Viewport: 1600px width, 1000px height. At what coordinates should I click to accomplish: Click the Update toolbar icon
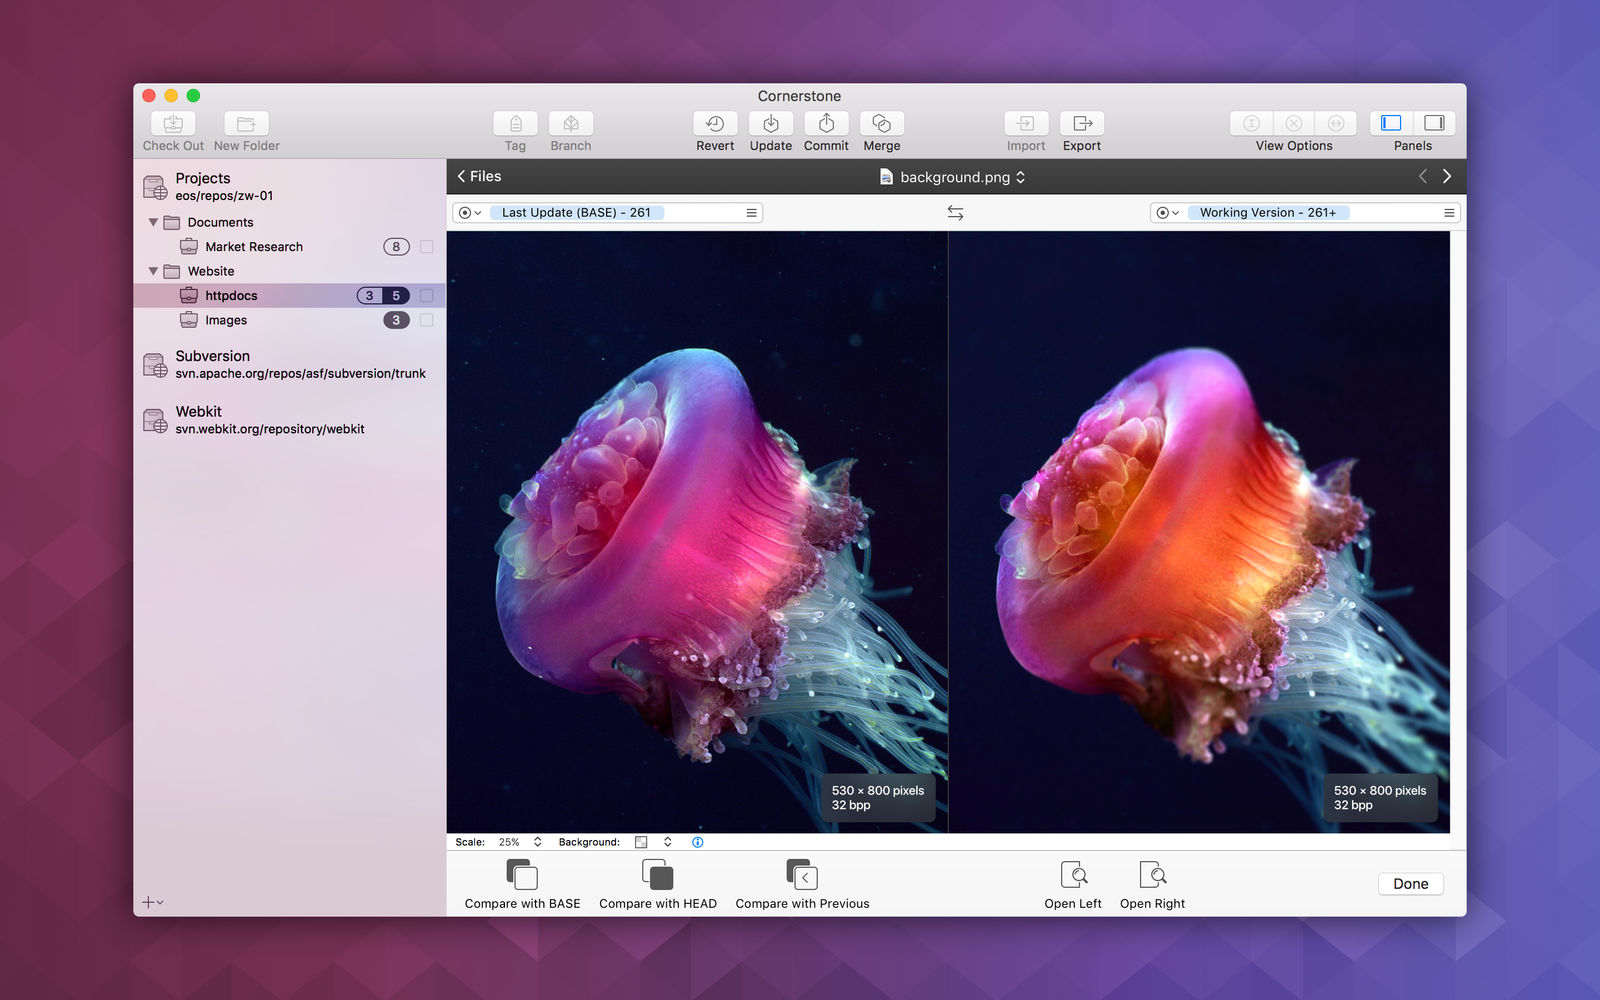(771, 123)
